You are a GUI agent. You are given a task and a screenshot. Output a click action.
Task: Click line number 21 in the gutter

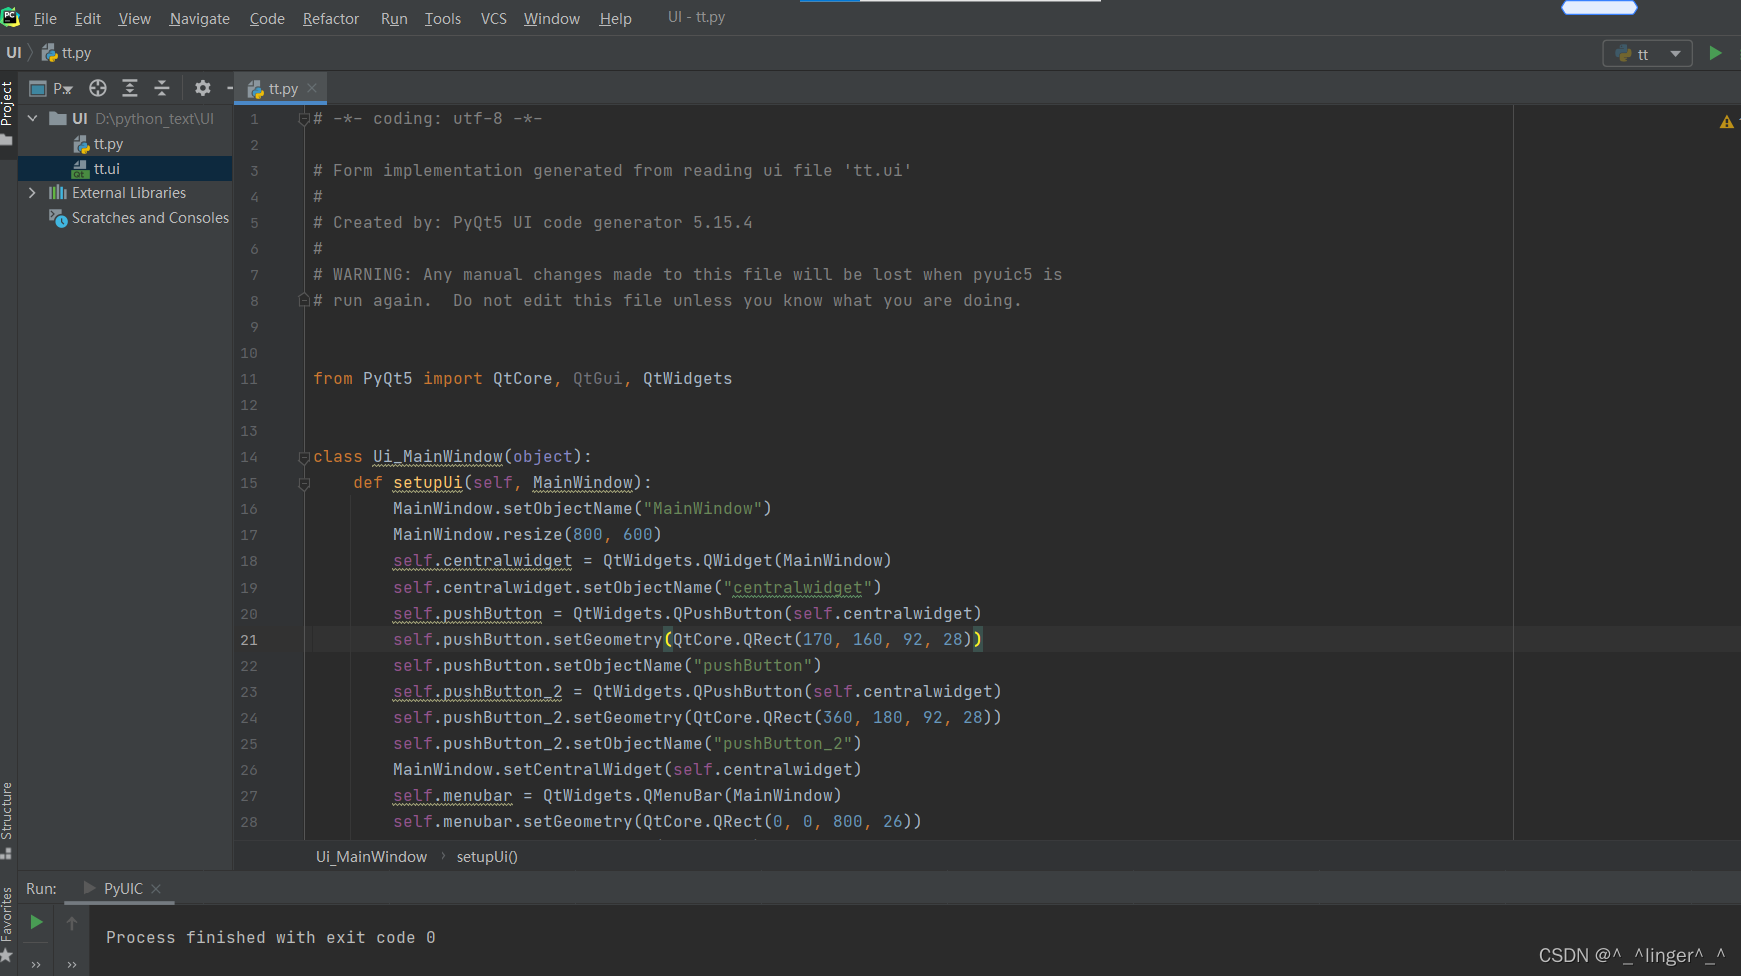coord(249,640)
